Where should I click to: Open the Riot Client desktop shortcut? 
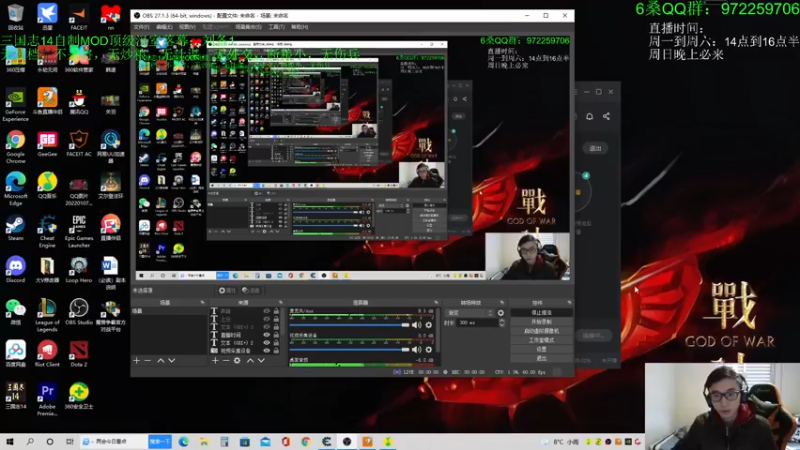(47, 354)
